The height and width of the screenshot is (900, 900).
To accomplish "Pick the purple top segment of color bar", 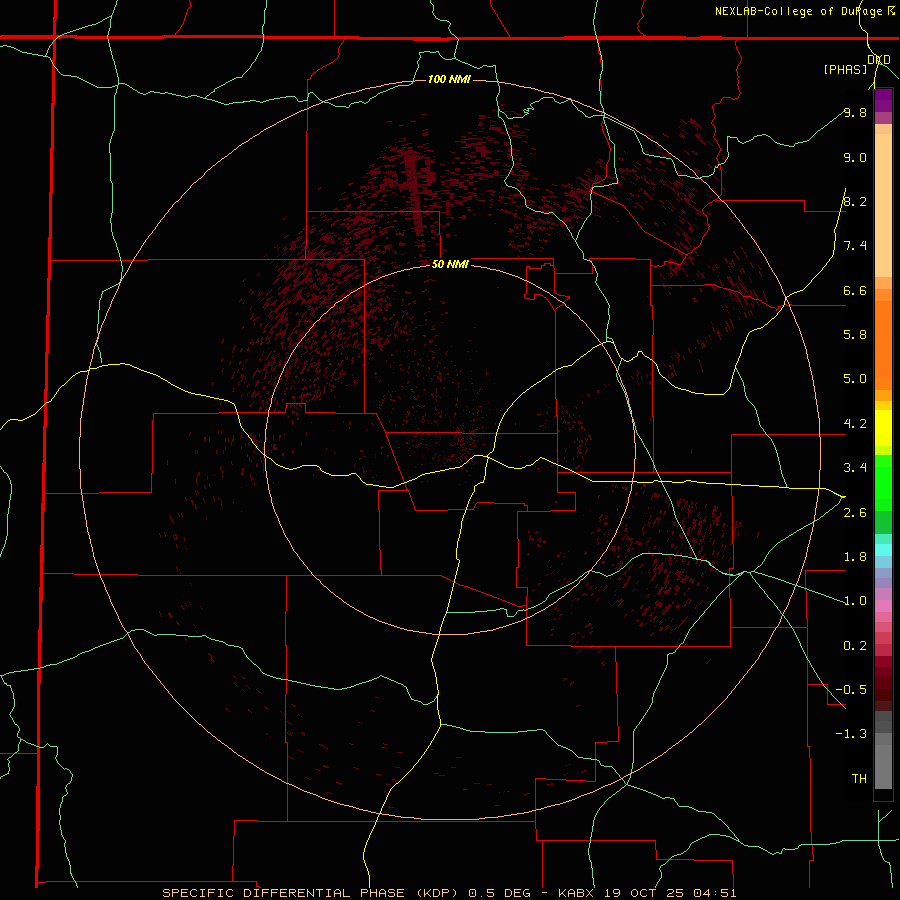I will click(883, 100).
